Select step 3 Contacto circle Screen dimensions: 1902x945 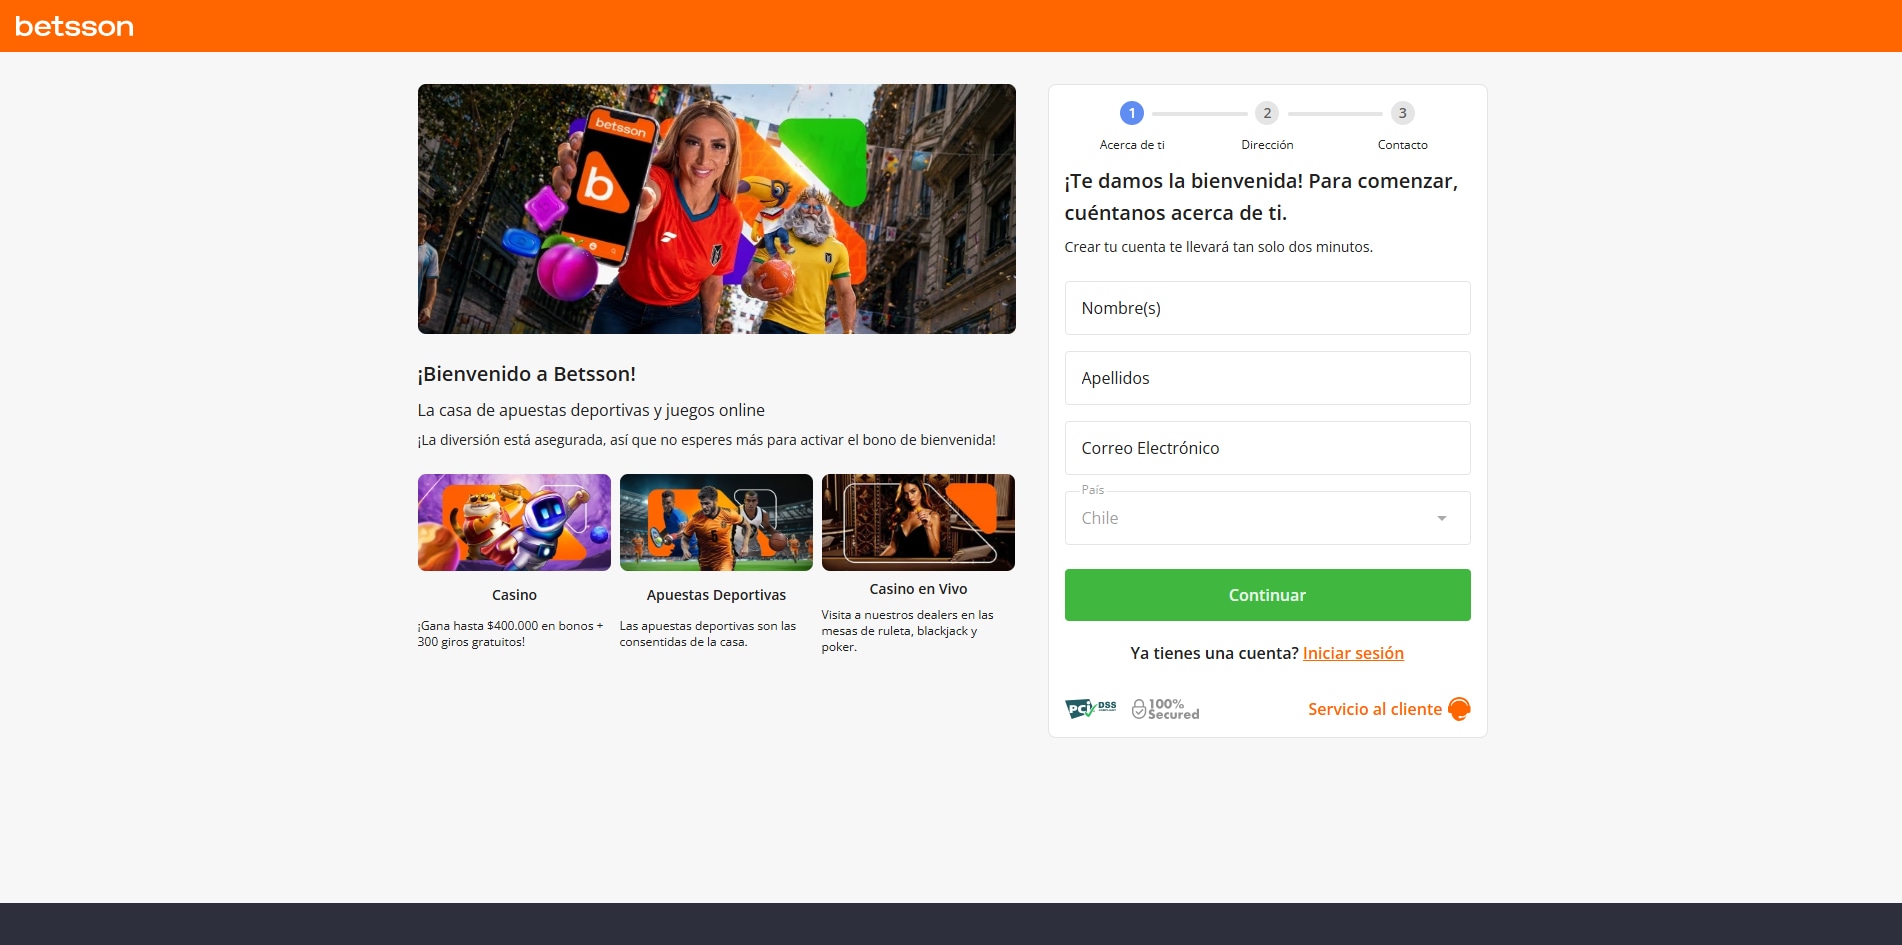pos(1403,113)
